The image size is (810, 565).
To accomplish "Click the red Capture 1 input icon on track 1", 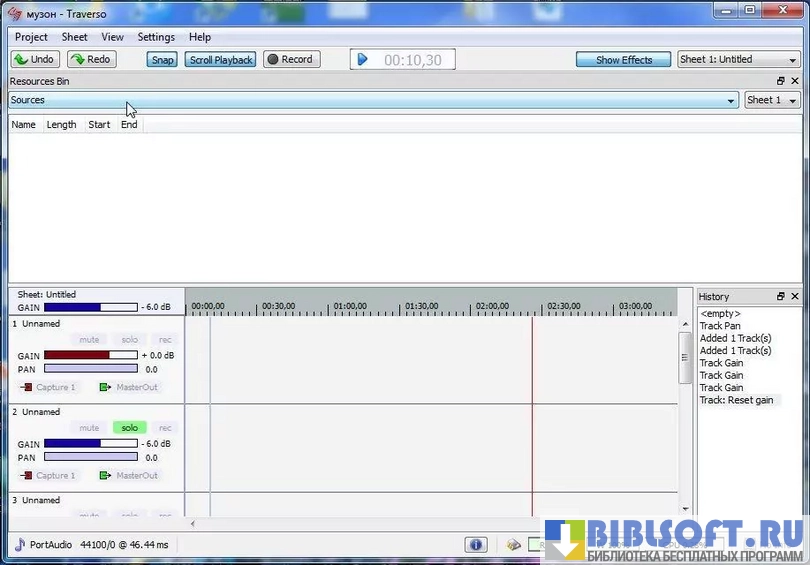I will click(x=26, y=387).
